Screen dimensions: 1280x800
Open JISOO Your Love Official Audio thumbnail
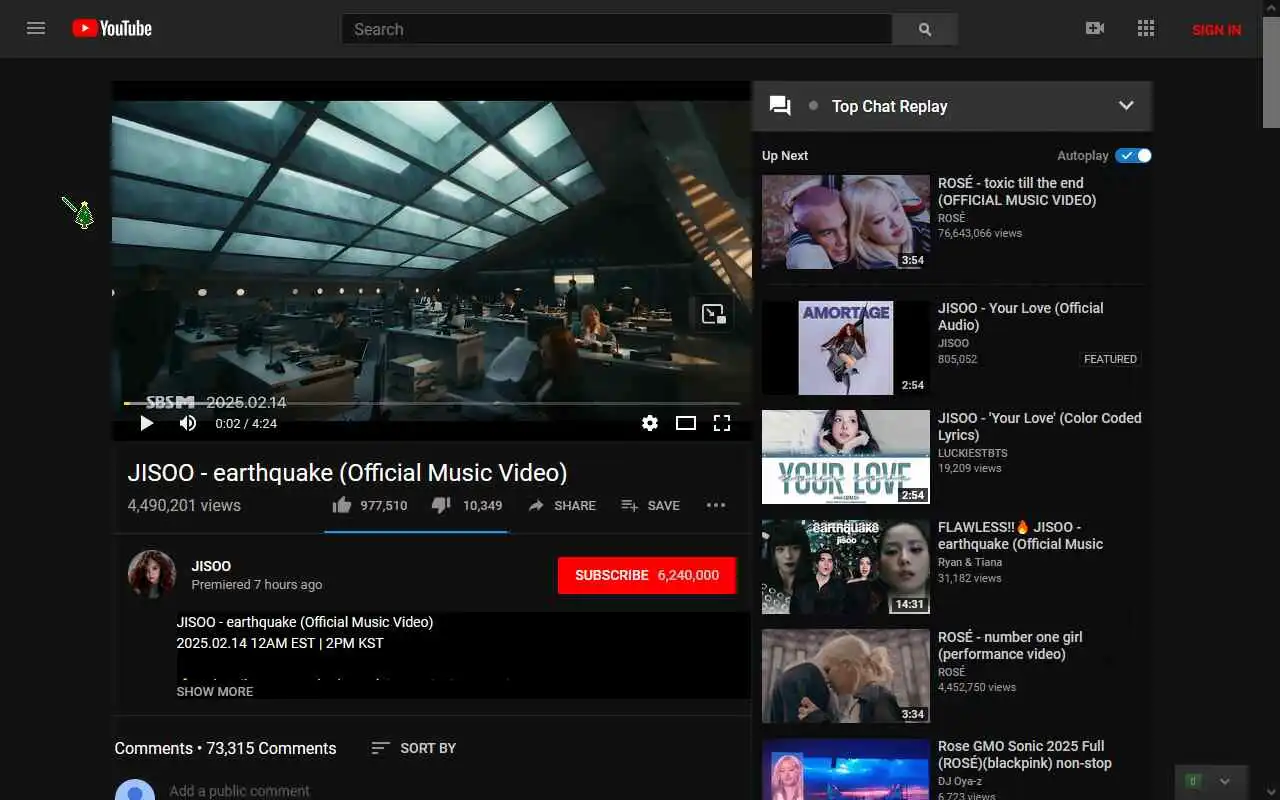click(846, 348)
